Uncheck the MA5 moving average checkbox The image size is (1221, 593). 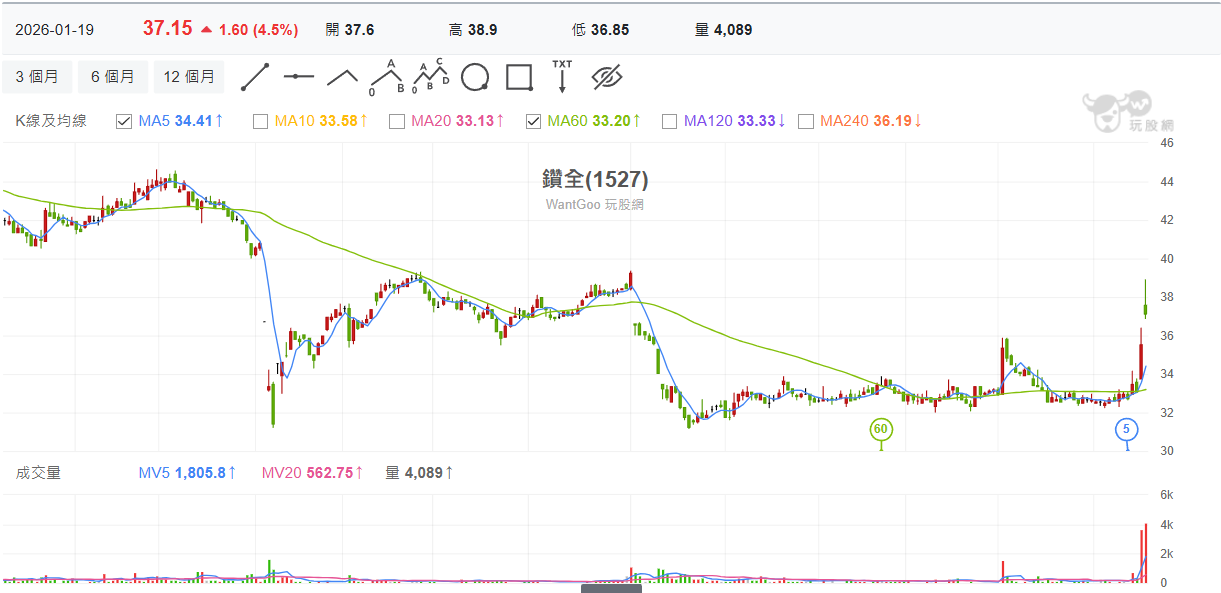coord(124,121)
